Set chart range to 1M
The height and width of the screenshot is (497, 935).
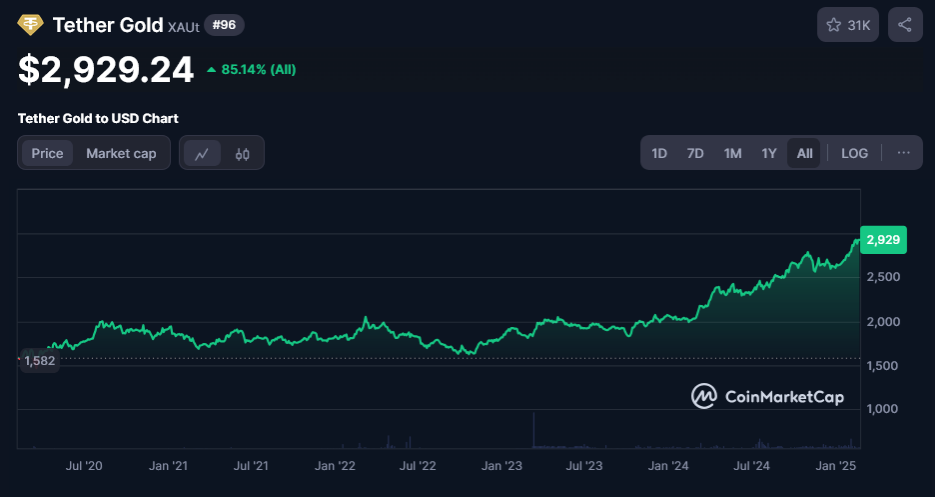coord(732,153)
